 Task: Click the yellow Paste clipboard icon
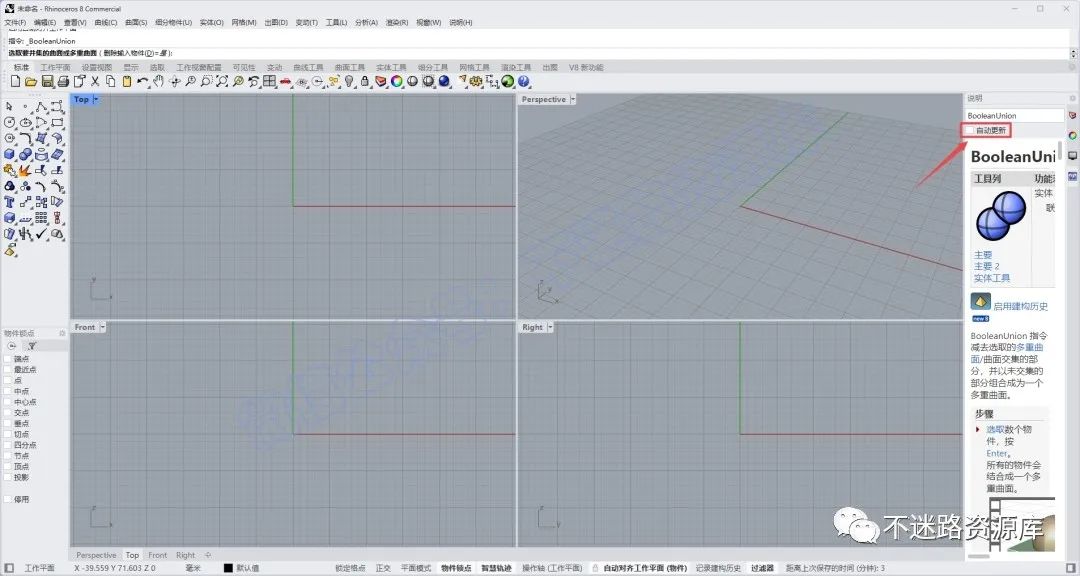[x=127, y=81]
